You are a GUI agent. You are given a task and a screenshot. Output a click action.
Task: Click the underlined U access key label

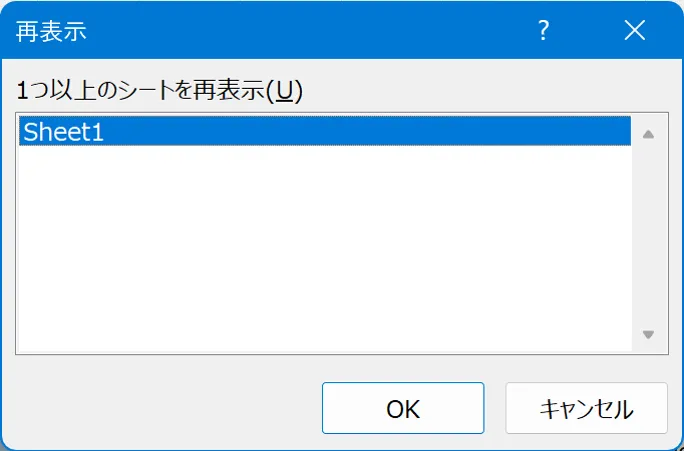click(x=285, y=91)
